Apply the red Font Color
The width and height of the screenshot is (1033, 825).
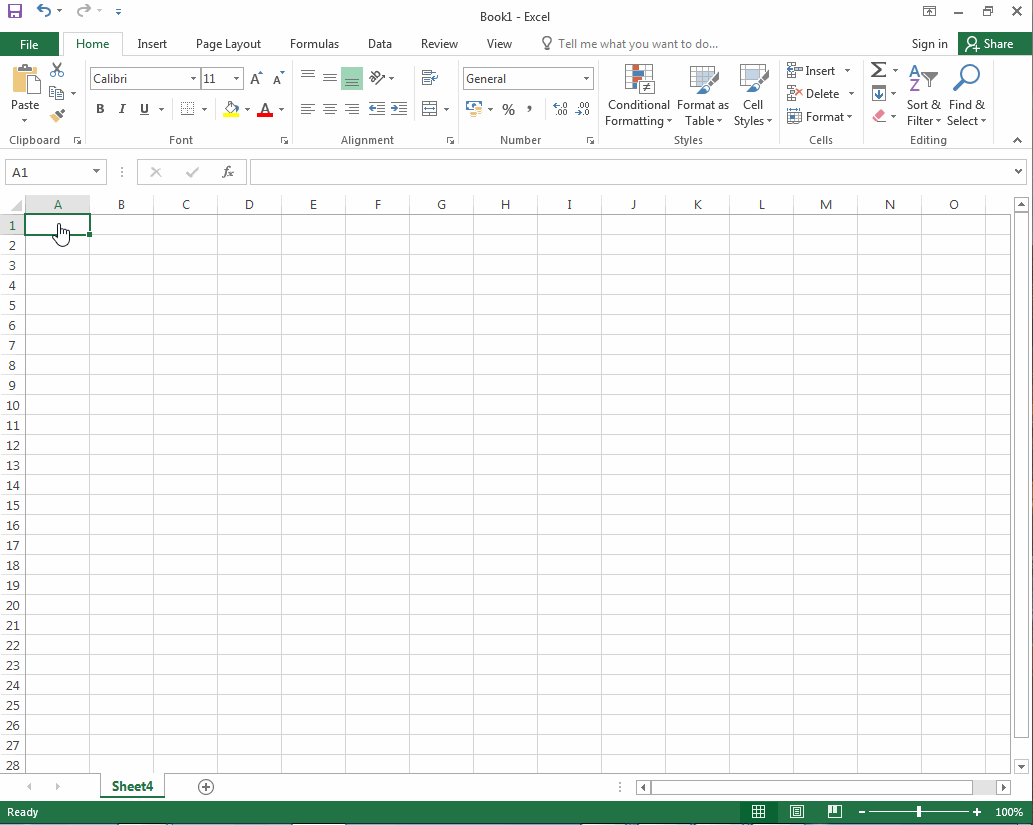pos(265,109)
